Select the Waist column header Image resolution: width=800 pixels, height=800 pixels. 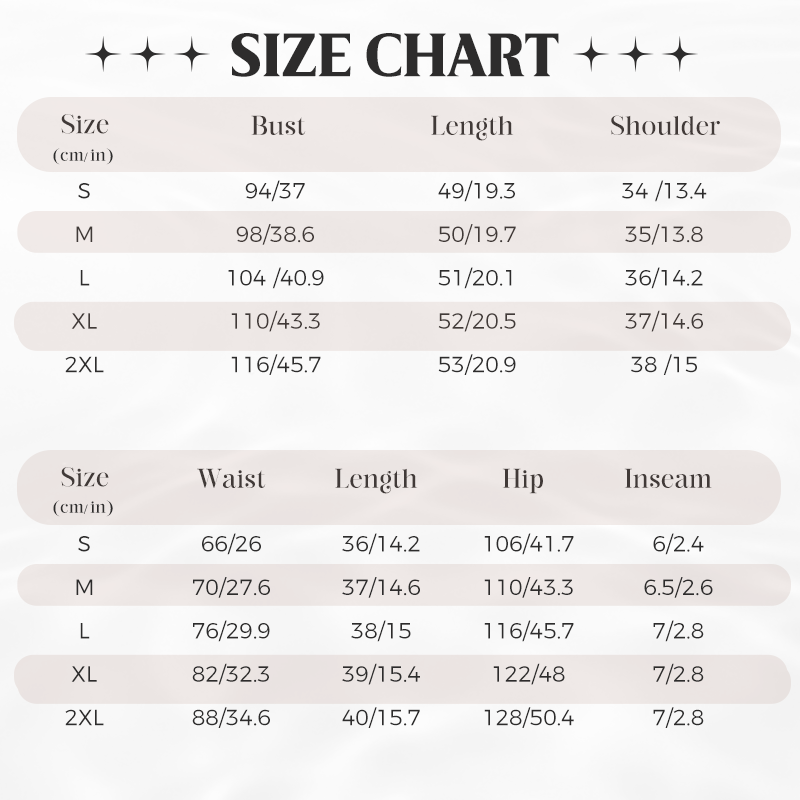[x=231, y=479]
